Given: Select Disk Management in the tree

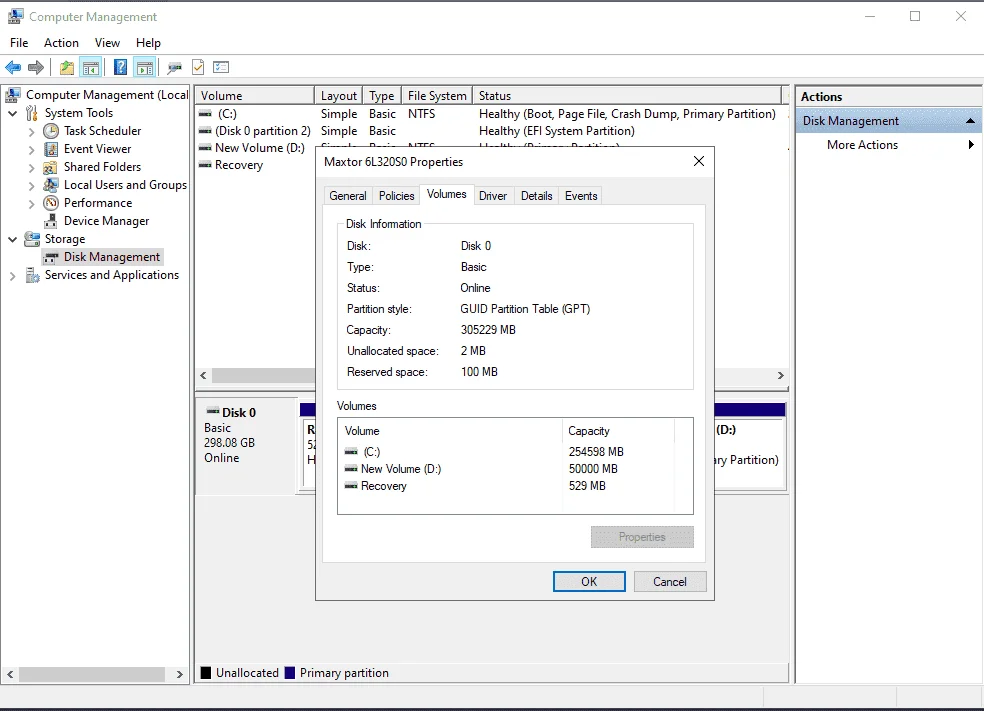Looking at the screenshot, I should pos(102,257).
